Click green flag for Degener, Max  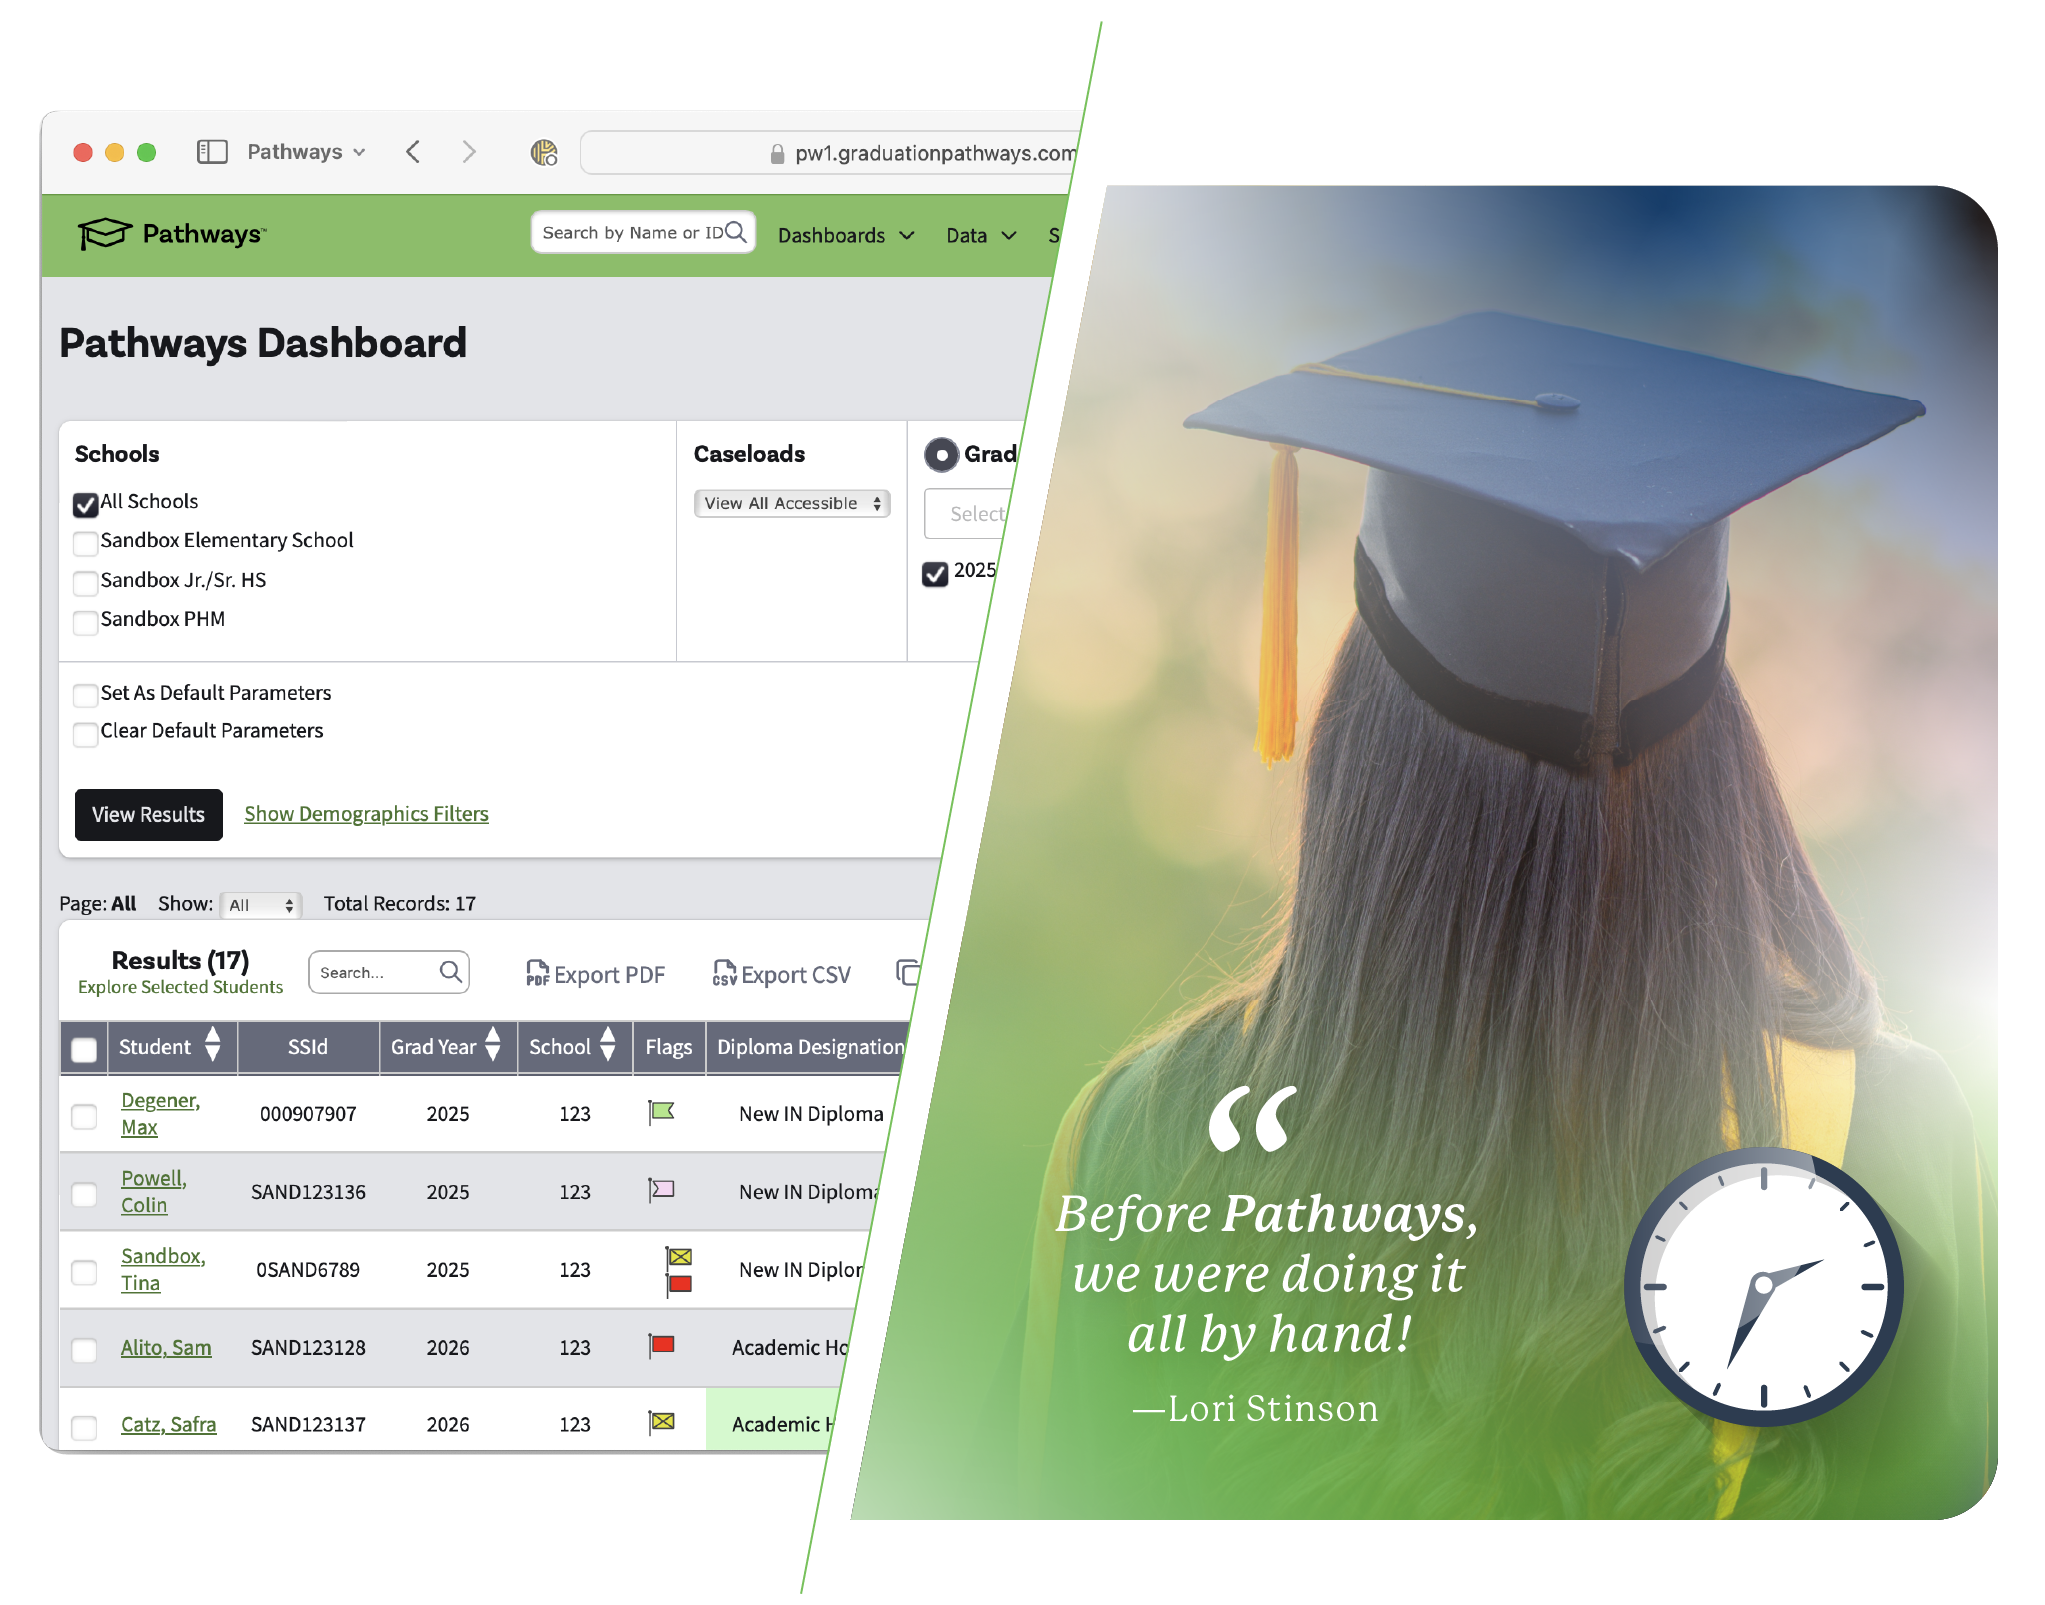(x=661, y=1112)
